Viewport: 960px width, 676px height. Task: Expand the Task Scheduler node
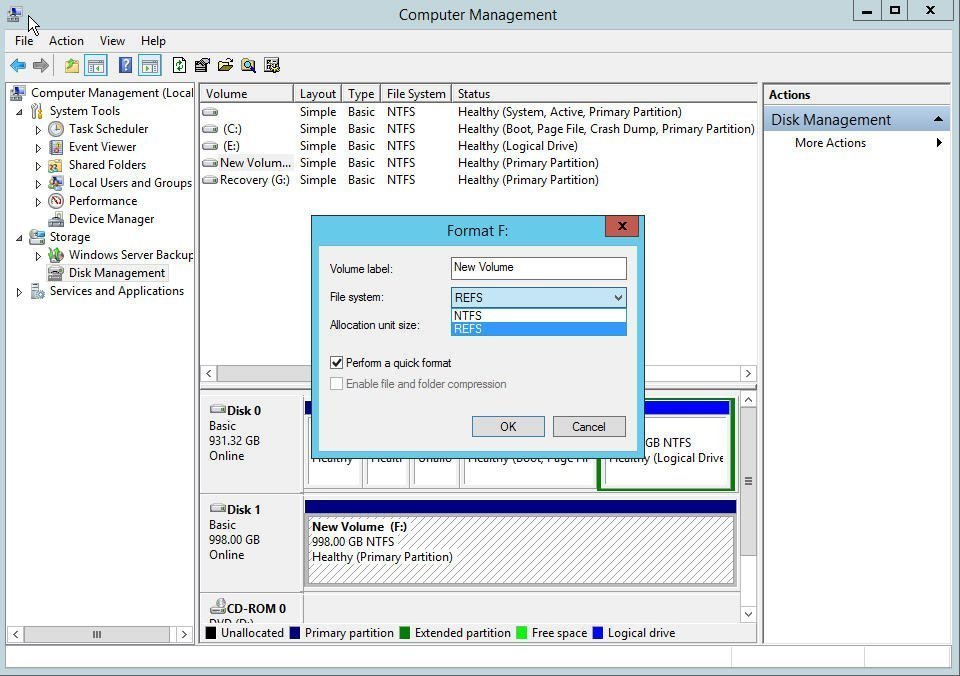coord(38,130)
